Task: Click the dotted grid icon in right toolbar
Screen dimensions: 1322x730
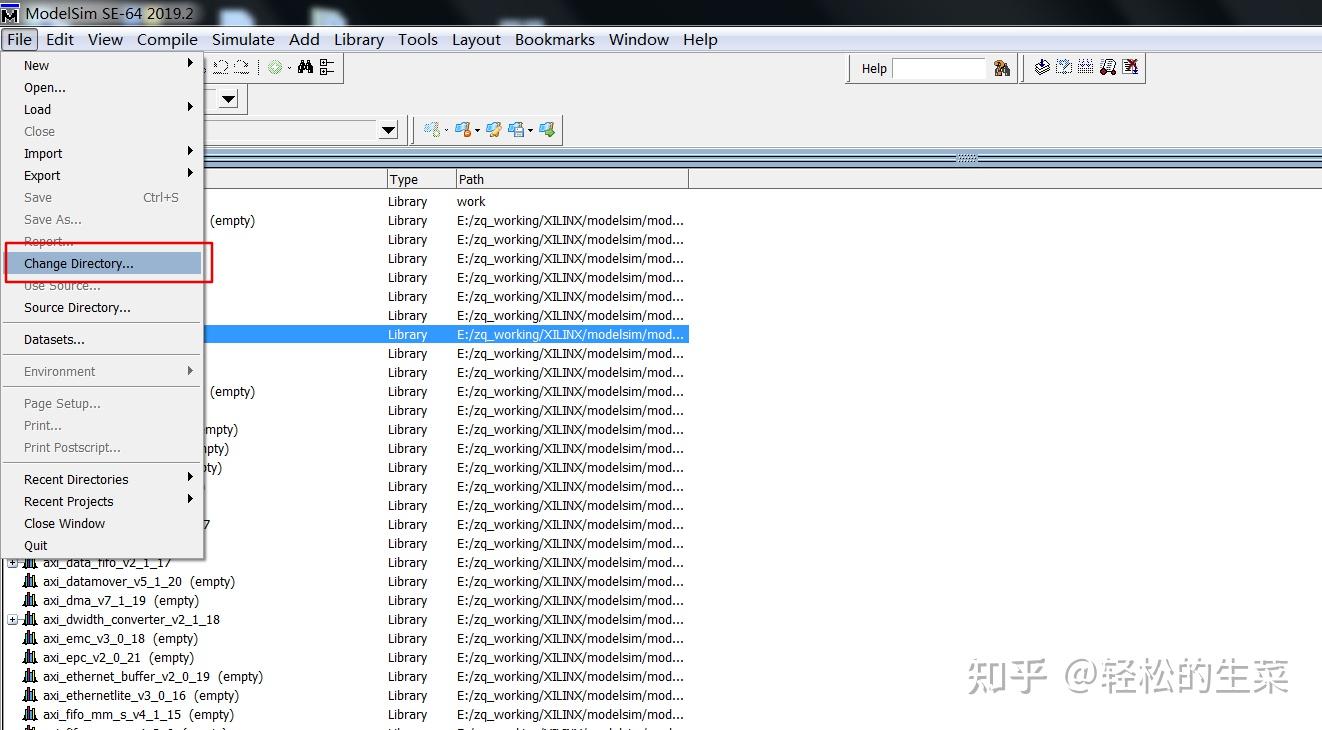Action: pos(1086,67)
